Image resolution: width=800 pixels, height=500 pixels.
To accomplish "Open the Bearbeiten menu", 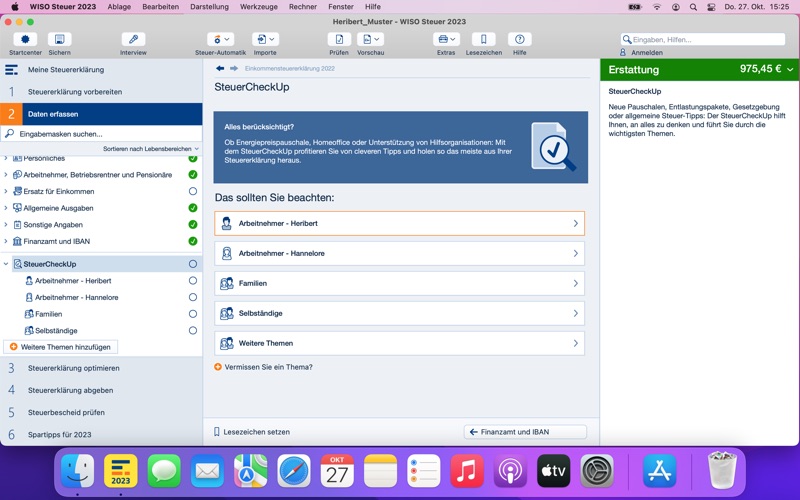I will click(161, 7).
